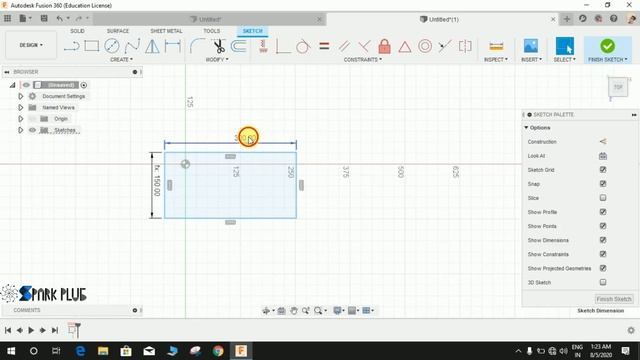Screen dimensions: 640x360
Task: Toggle the Sketch Grid checkbox
Action: pos(603,170)
